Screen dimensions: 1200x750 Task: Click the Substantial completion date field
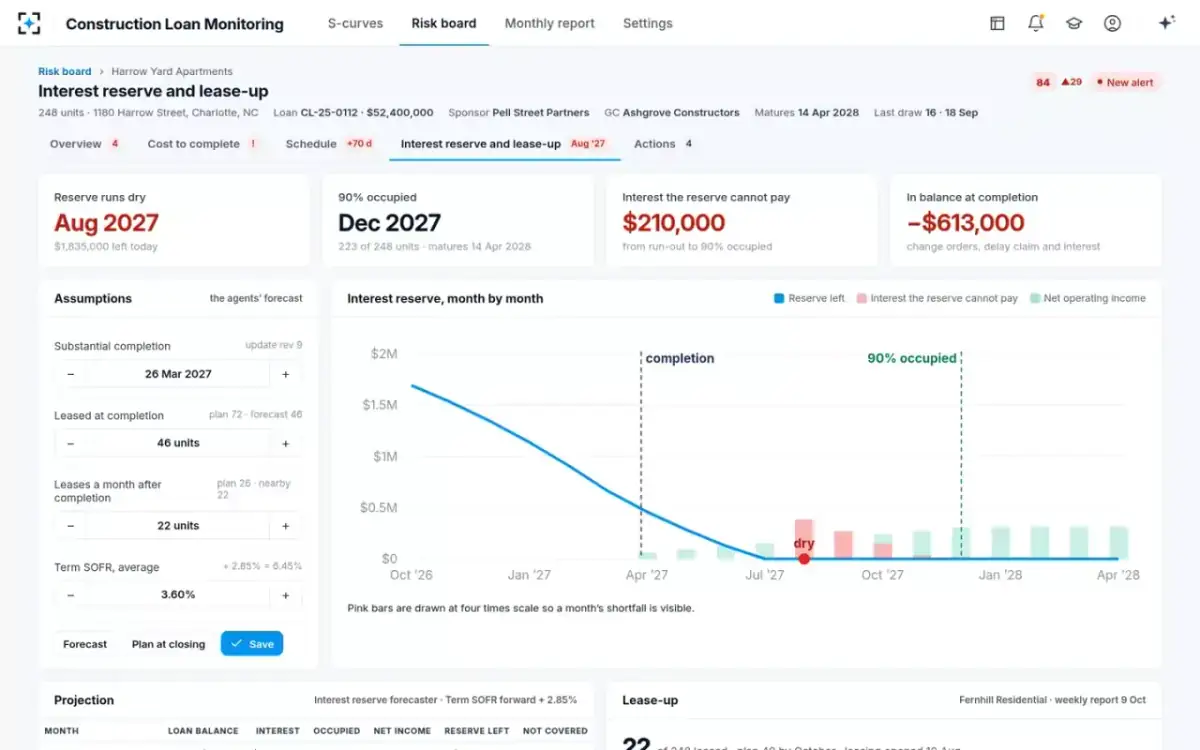(x=178, y=374)
